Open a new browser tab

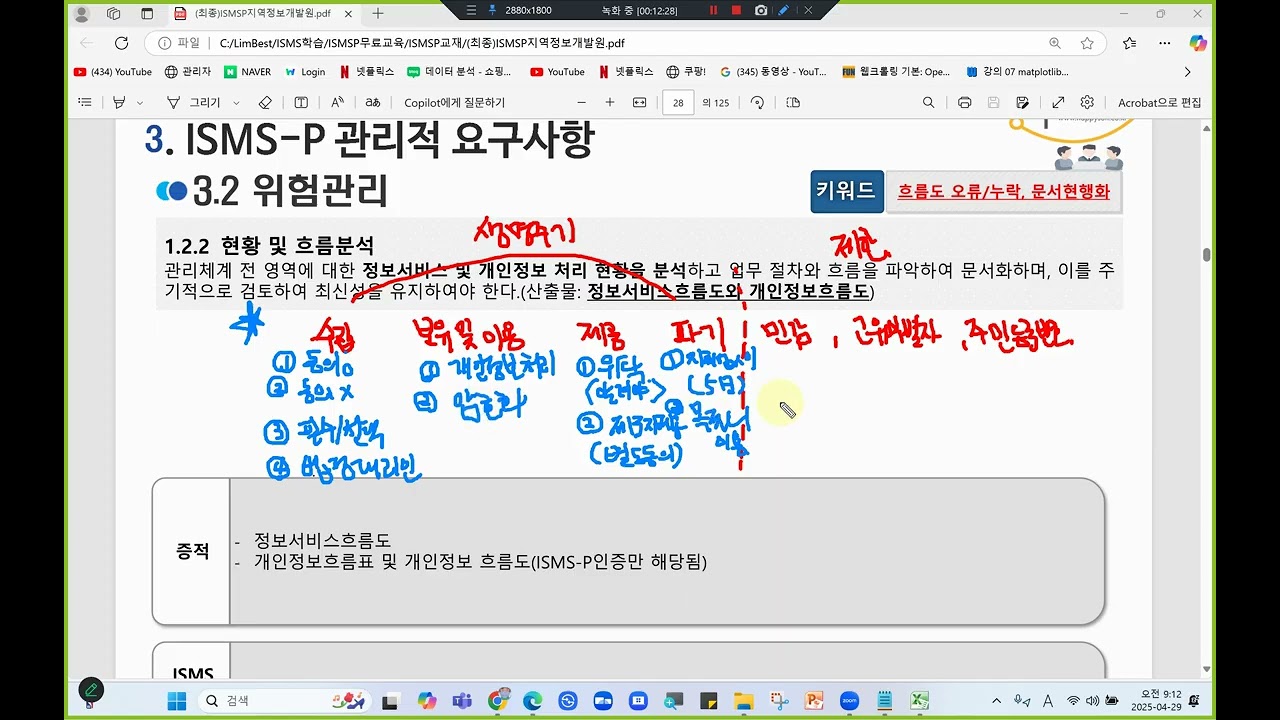point(378,14)
